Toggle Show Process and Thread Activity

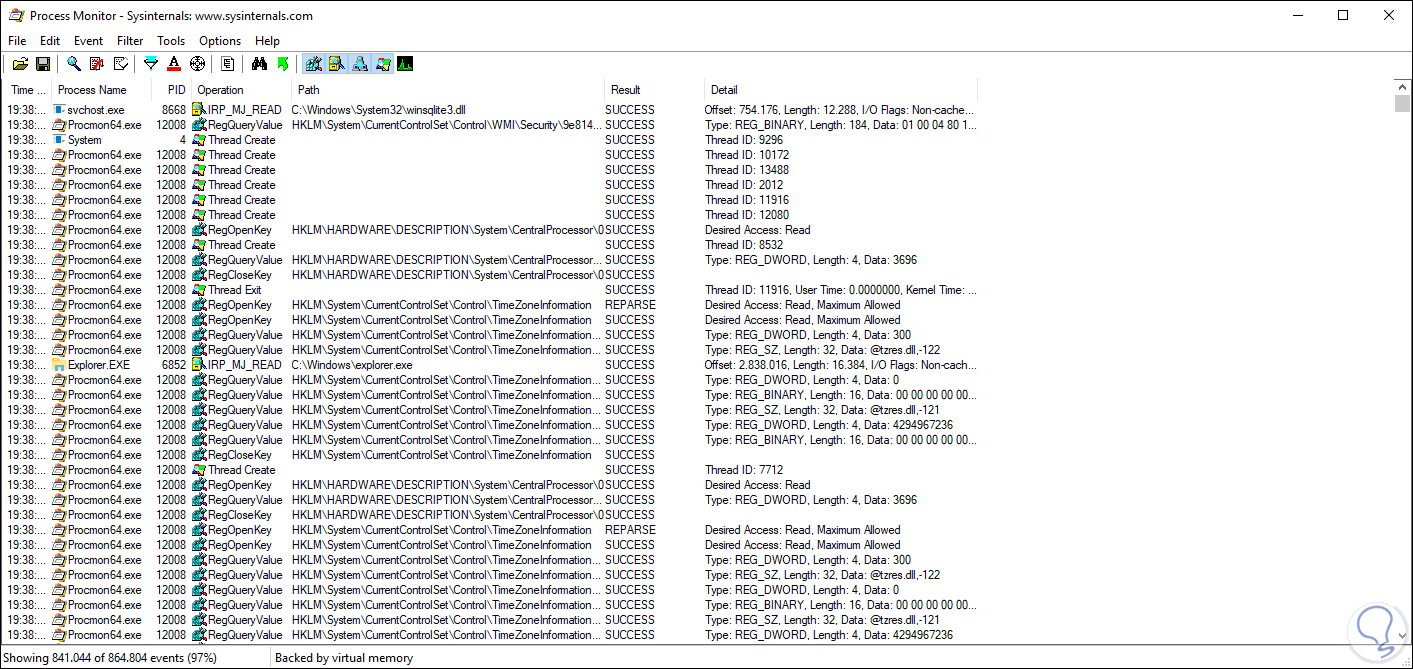click(383, 64)
